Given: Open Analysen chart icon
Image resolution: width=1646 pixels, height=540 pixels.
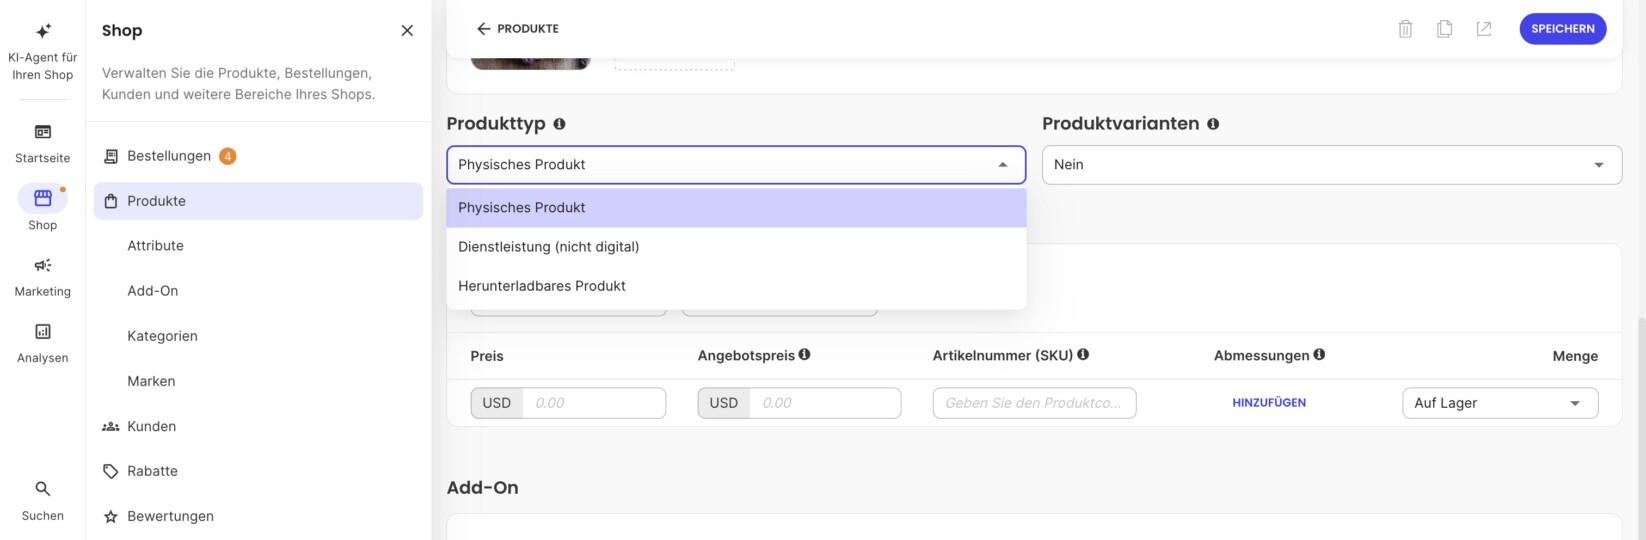Looking at the screenshot, I should click(43, 331).
